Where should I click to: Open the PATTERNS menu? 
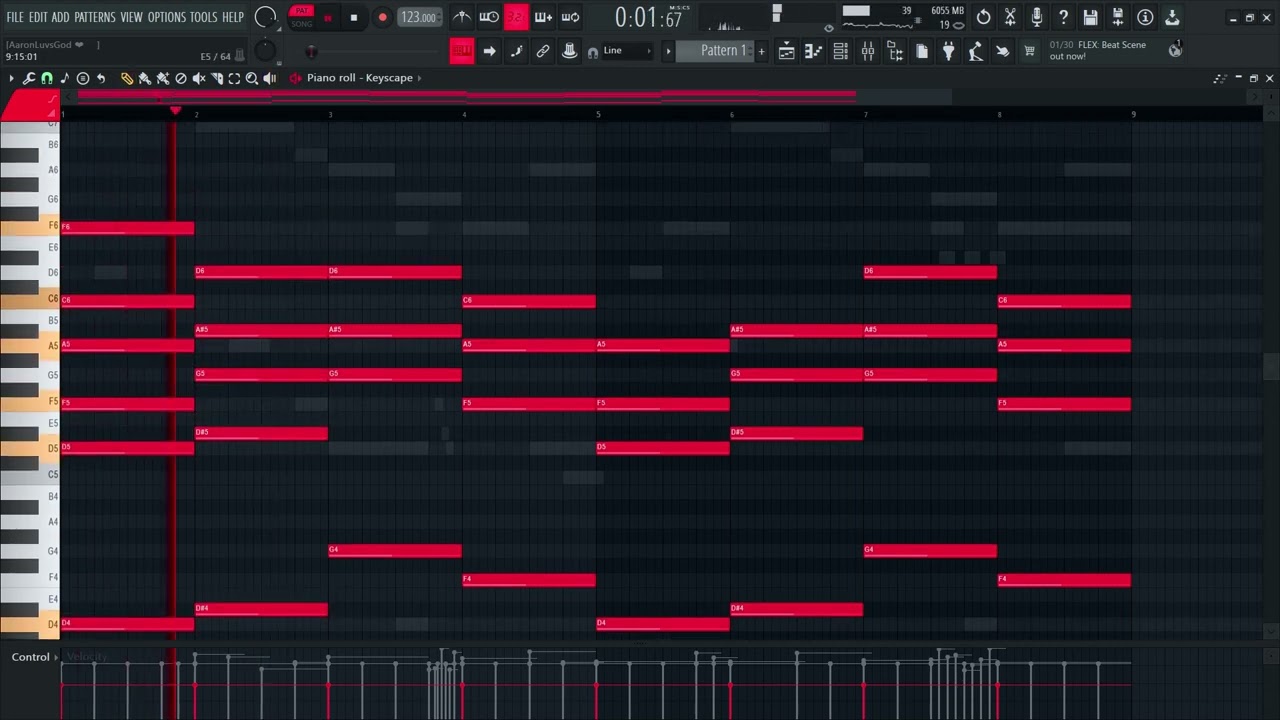coord(95,17)
